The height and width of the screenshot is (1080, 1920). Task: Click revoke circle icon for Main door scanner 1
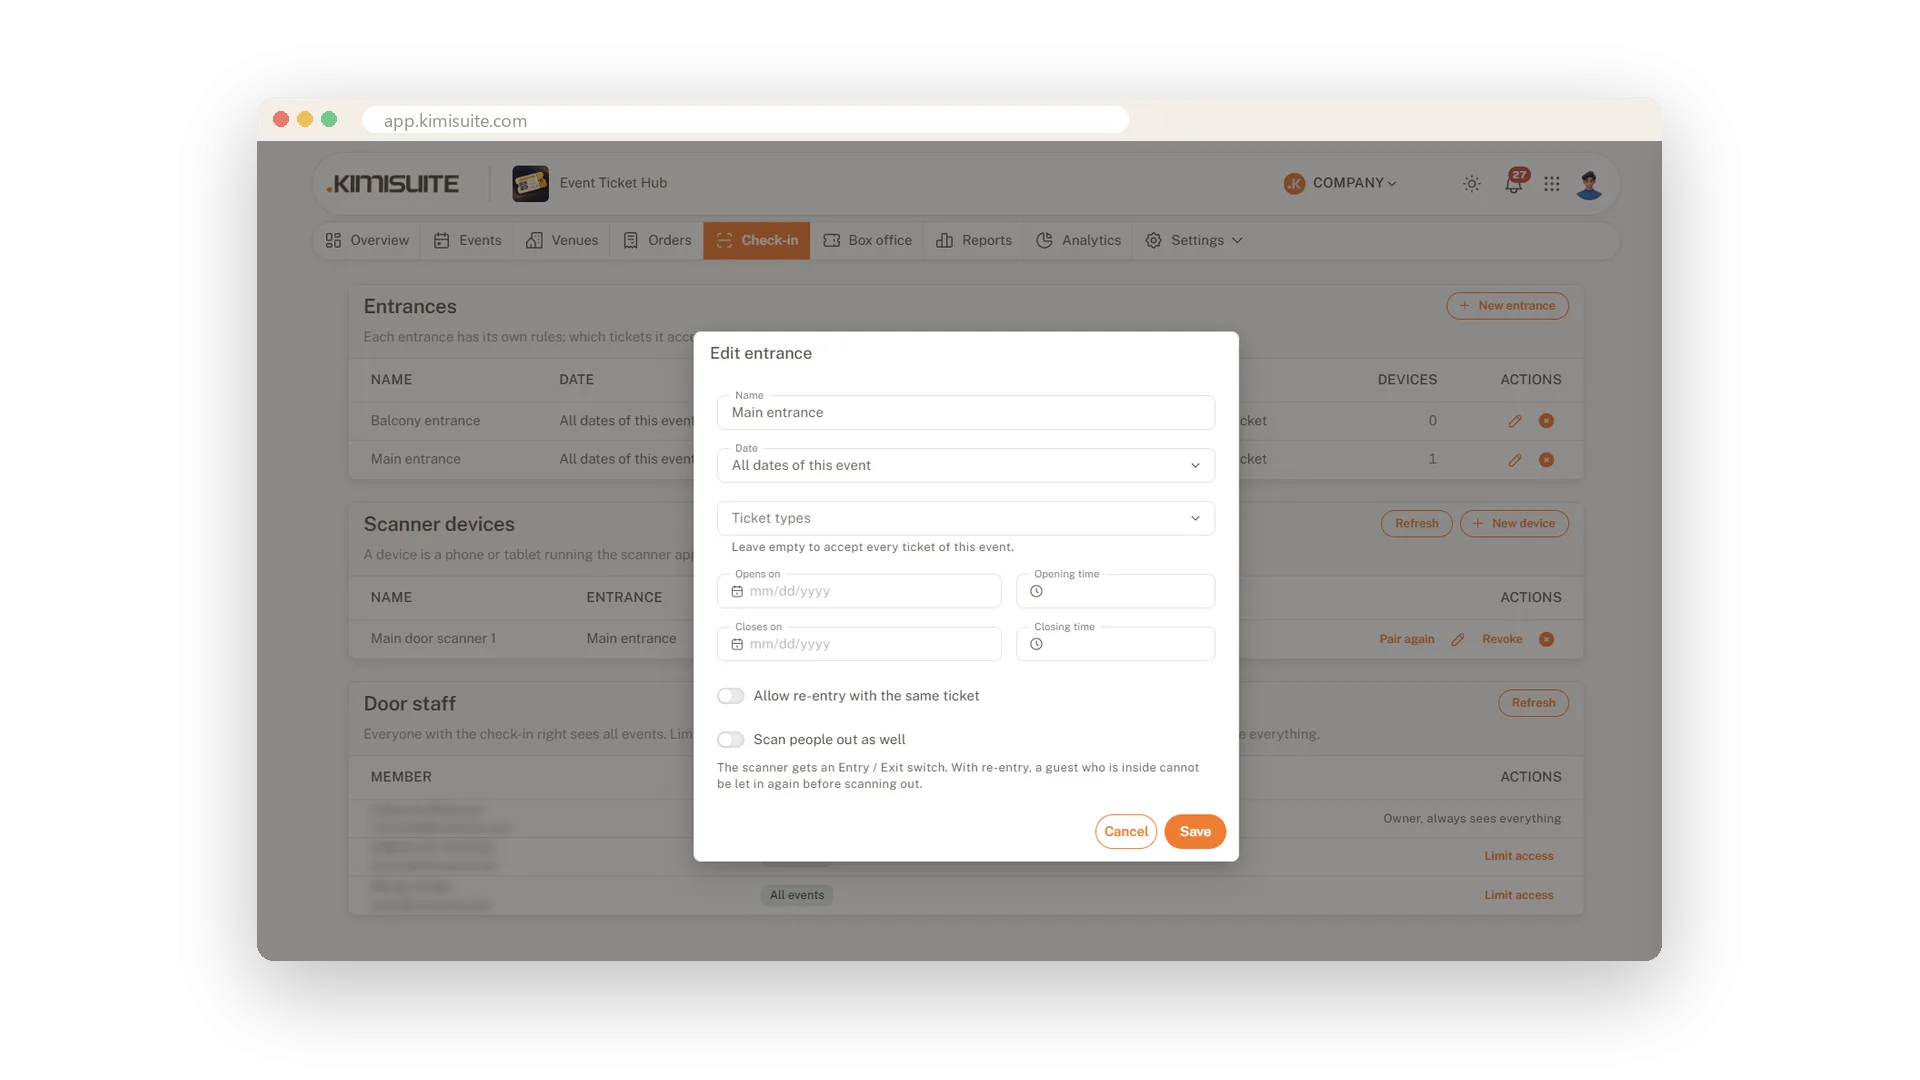point(1546,639)
